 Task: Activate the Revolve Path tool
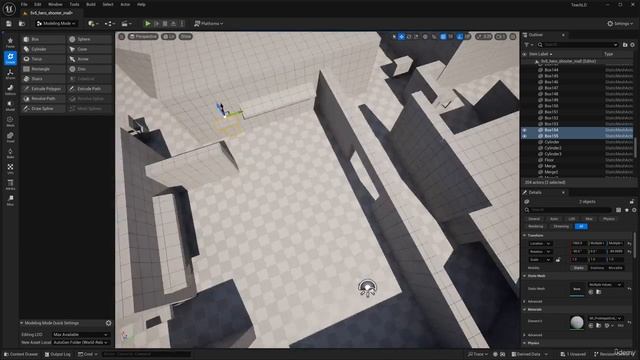(x=43, y=98)
